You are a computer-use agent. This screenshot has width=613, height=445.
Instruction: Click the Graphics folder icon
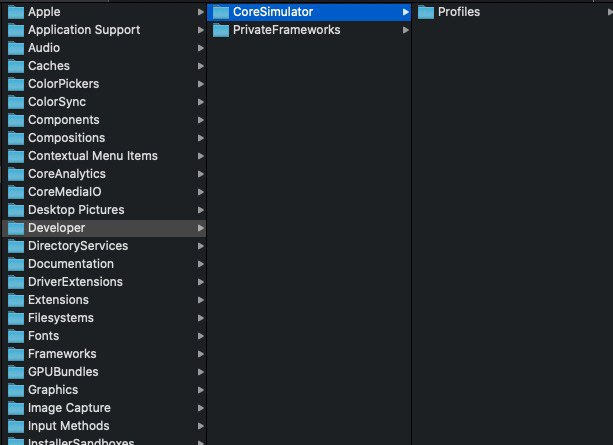[x=16, y=390]
